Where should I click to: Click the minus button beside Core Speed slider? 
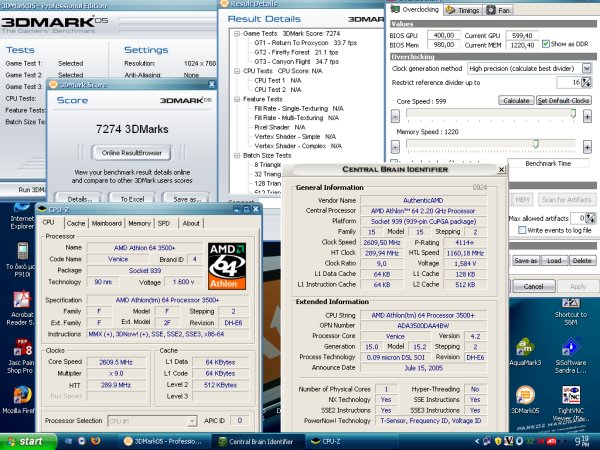coord(395,116)
